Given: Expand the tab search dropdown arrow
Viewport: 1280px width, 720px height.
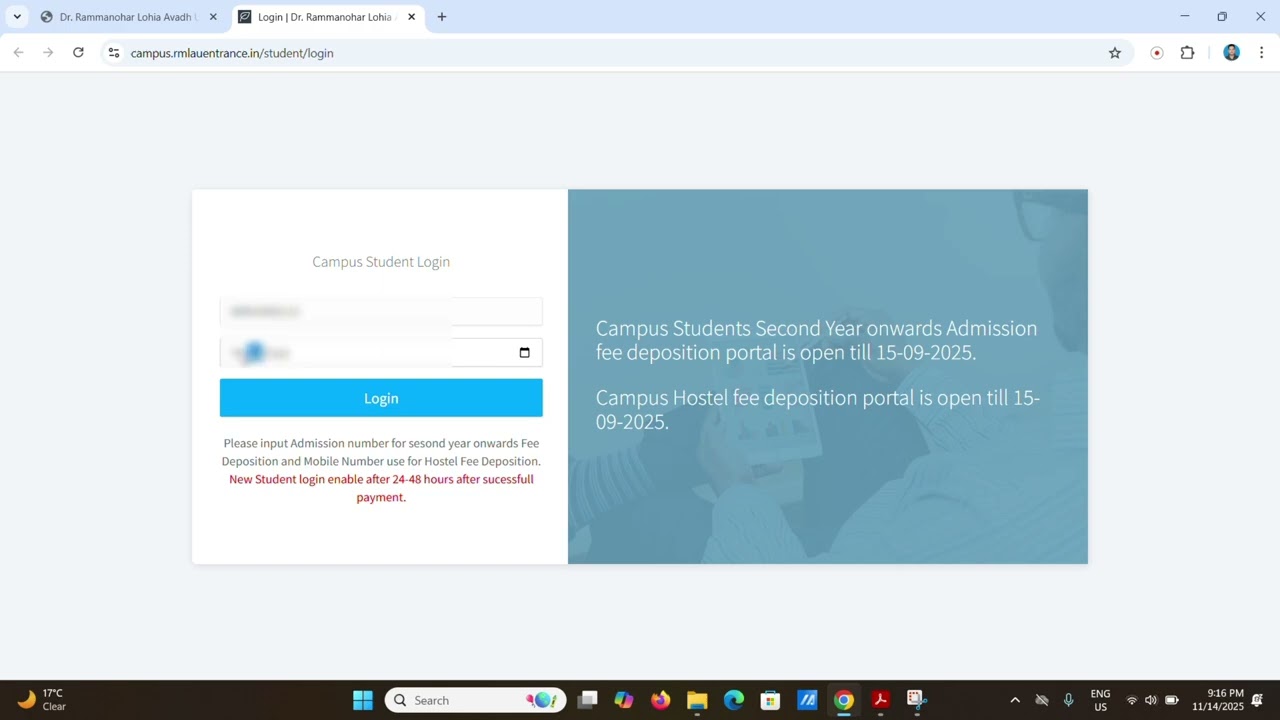Looking at the screenshot, I should coord(17,17).
